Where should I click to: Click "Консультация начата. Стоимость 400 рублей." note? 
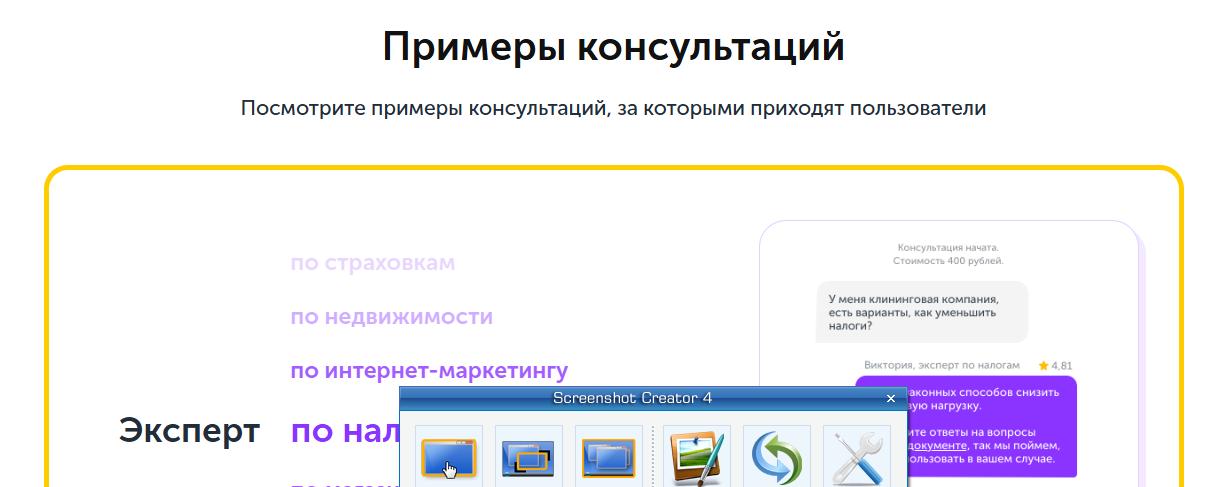point(948,254)
